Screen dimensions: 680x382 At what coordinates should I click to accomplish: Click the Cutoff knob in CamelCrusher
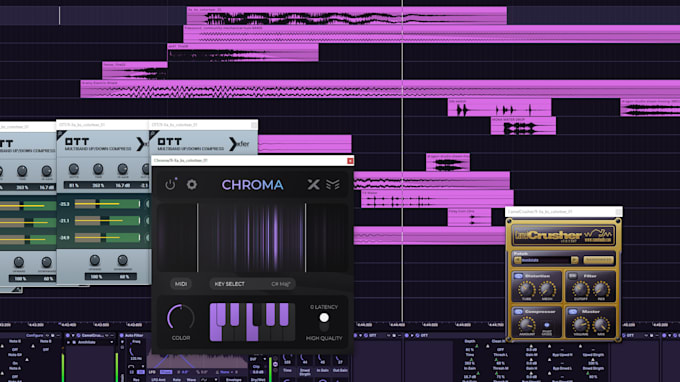(x=580, y=289)
